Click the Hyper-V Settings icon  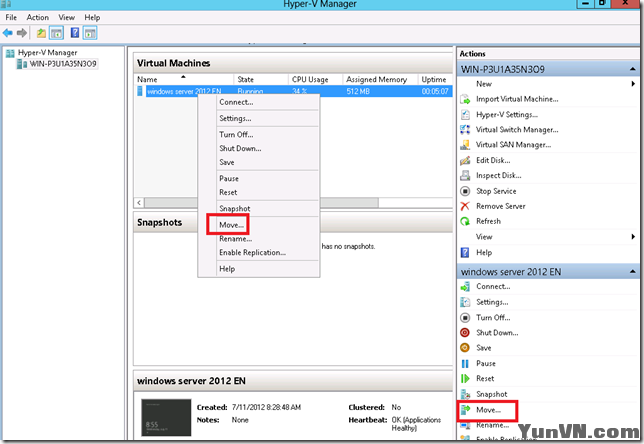pos(465,115)
